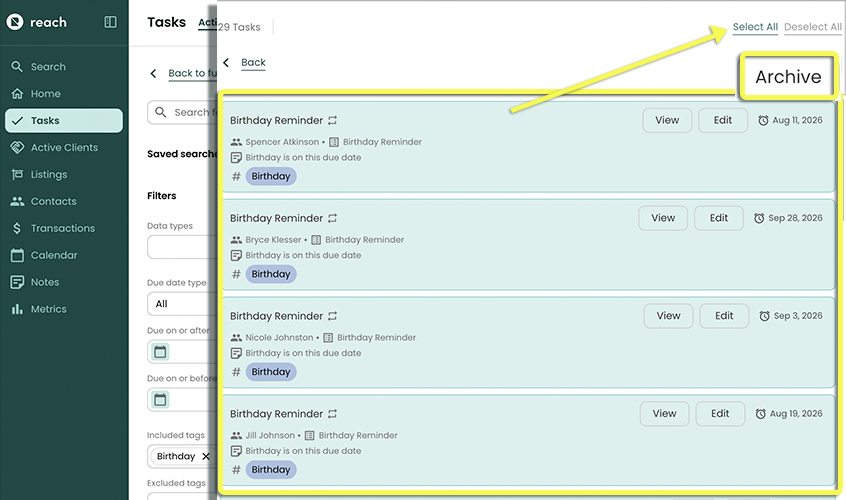The height and width of the screenshot is (500, 846).
Task: Open Listings section
Action: [49, 175]
